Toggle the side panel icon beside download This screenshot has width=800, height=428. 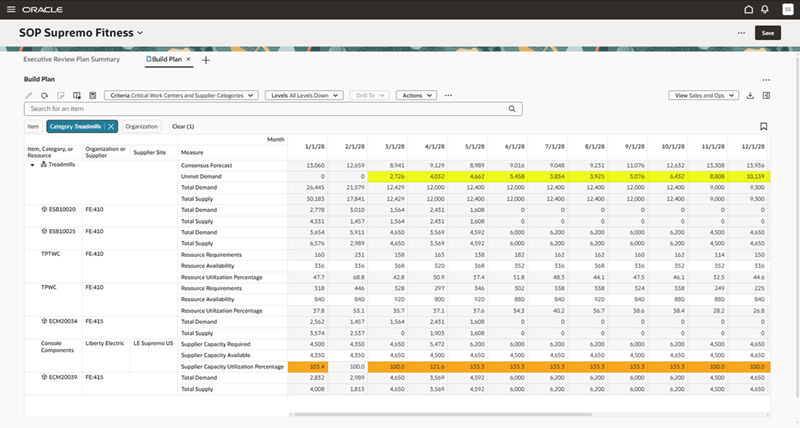click(766, 95)
